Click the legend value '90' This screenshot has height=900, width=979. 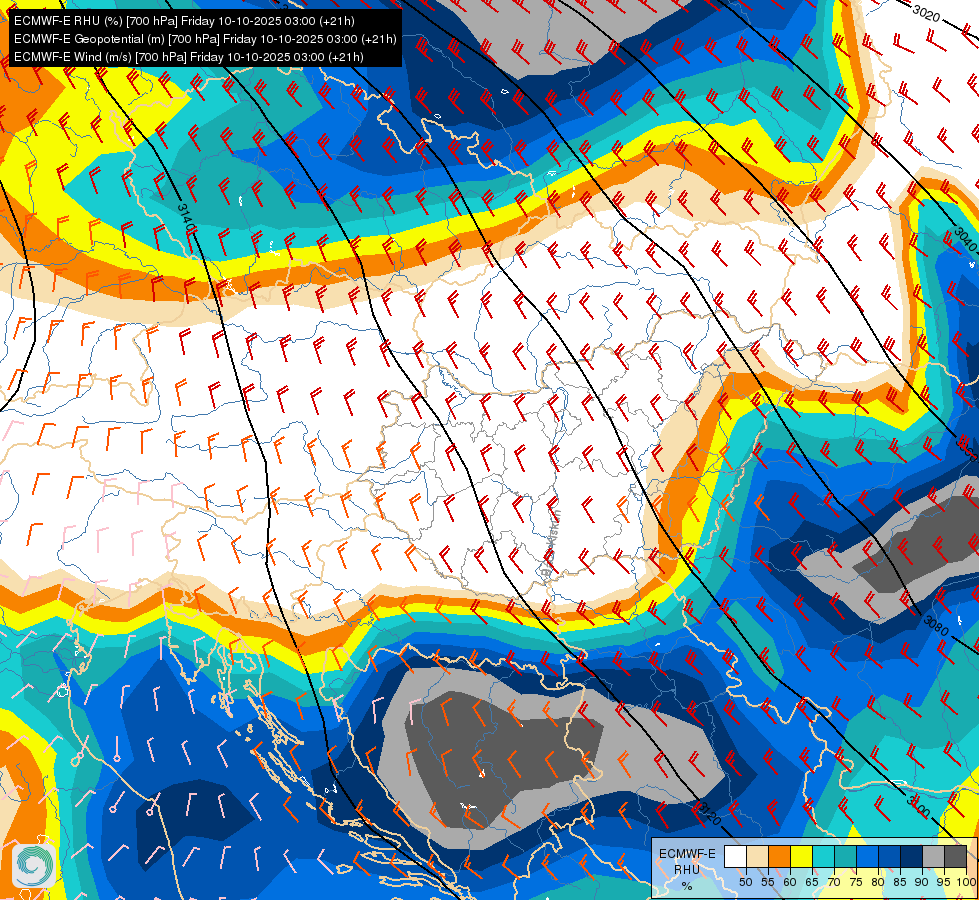tap(922, 882)
